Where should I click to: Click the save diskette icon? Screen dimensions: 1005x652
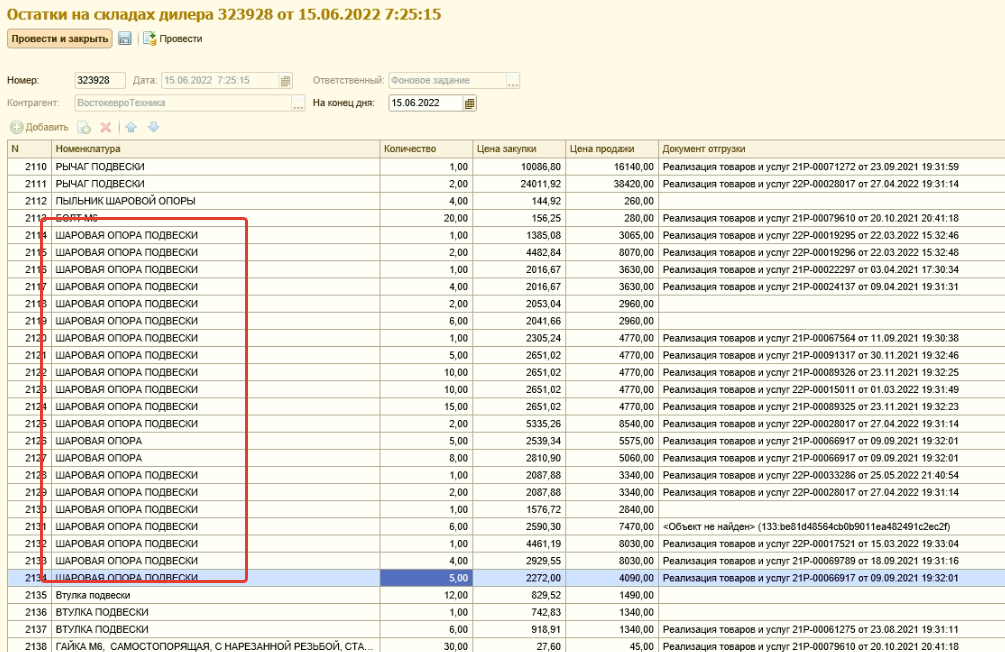coord(125,39)
